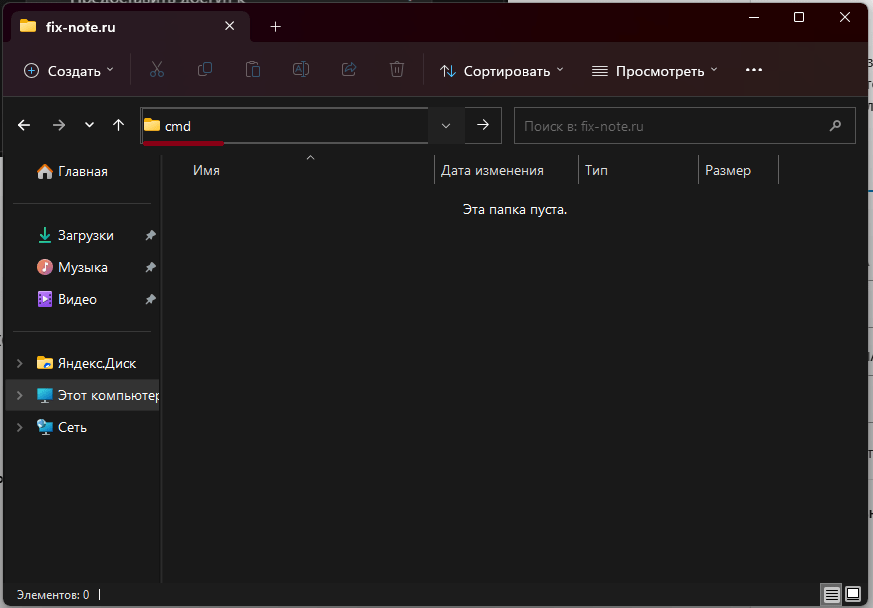Click the Copy icon in toolbar
Viewport: 873px width, 608px height.
(205, 70)
